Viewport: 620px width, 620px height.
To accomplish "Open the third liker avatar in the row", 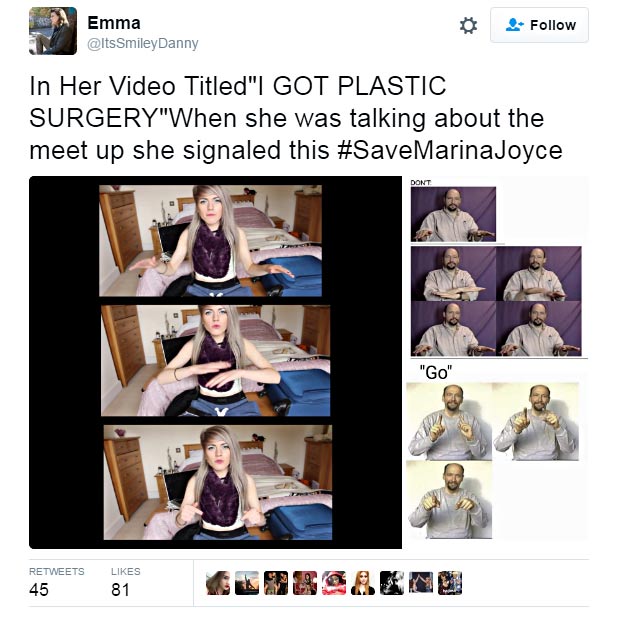I will click(275, 583).
